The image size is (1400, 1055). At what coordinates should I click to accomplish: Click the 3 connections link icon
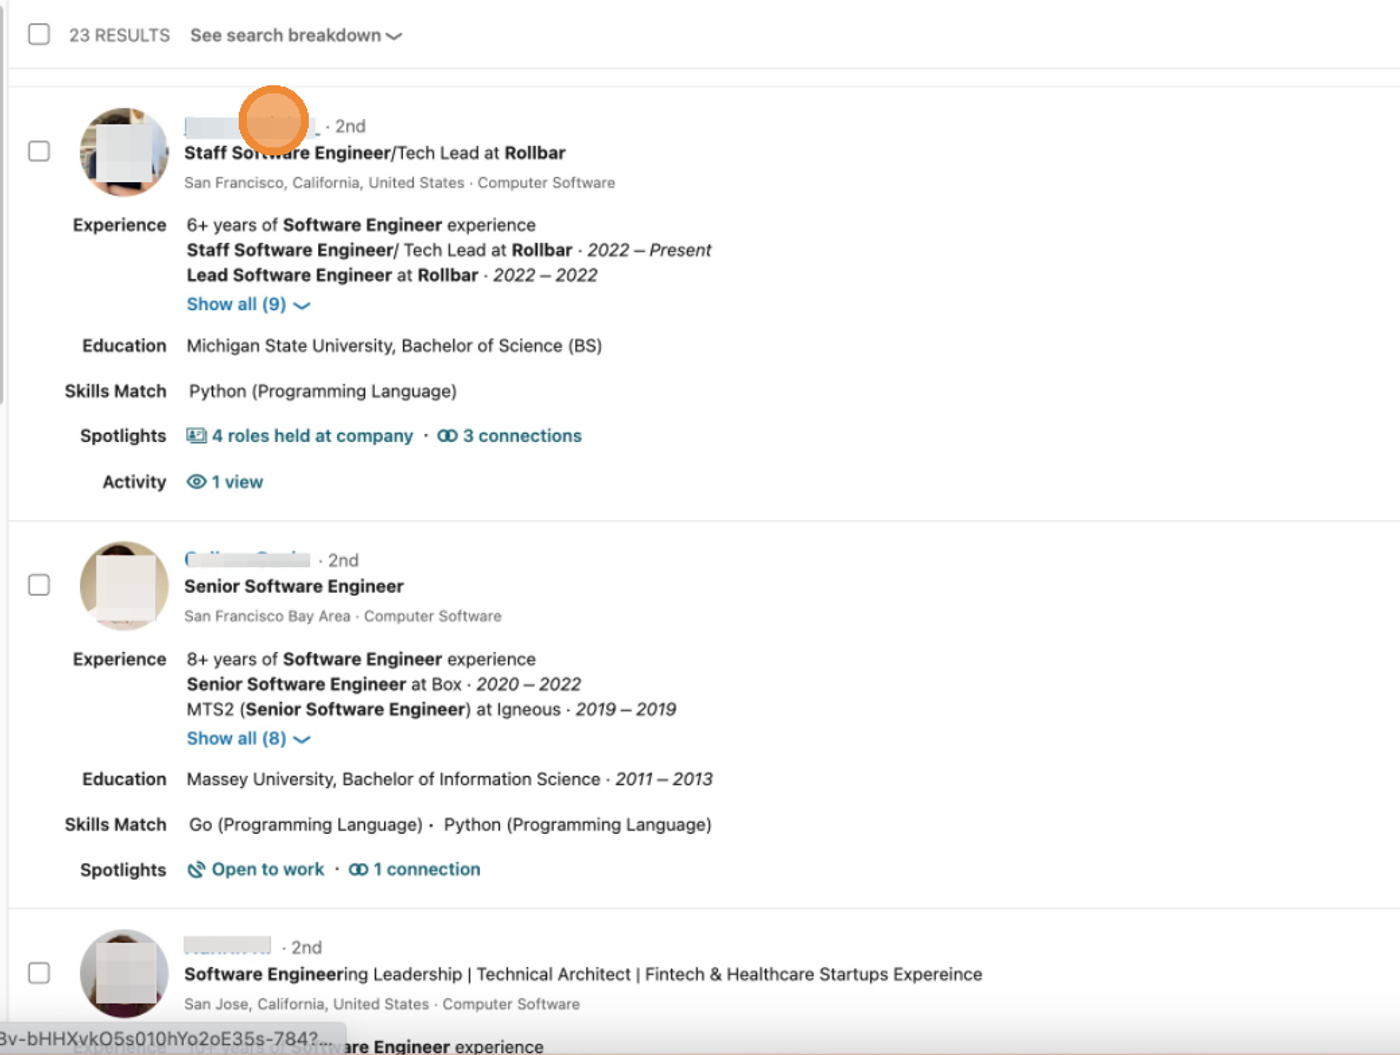447,436
